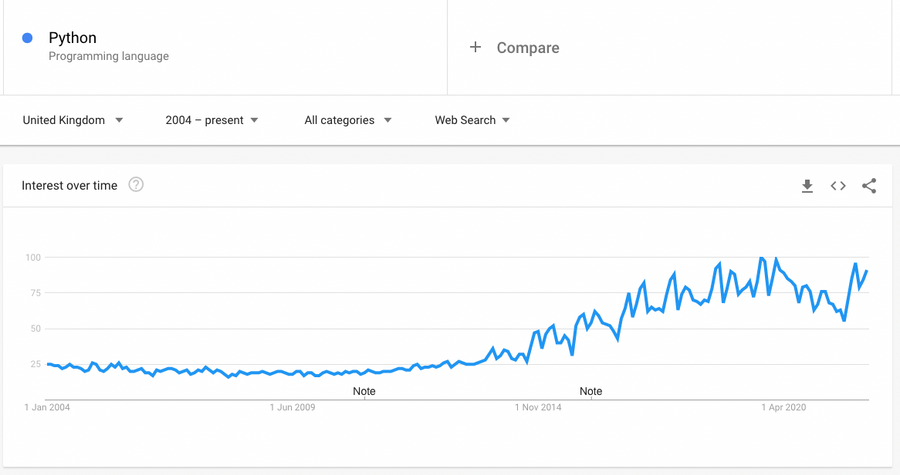Click the blue Python color dot
The height and width of the screenshot is (475, 900).
point(27,38)
